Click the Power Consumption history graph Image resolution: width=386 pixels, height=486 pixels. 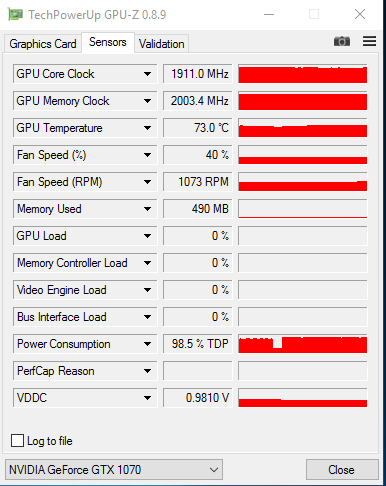pos(303,344)
